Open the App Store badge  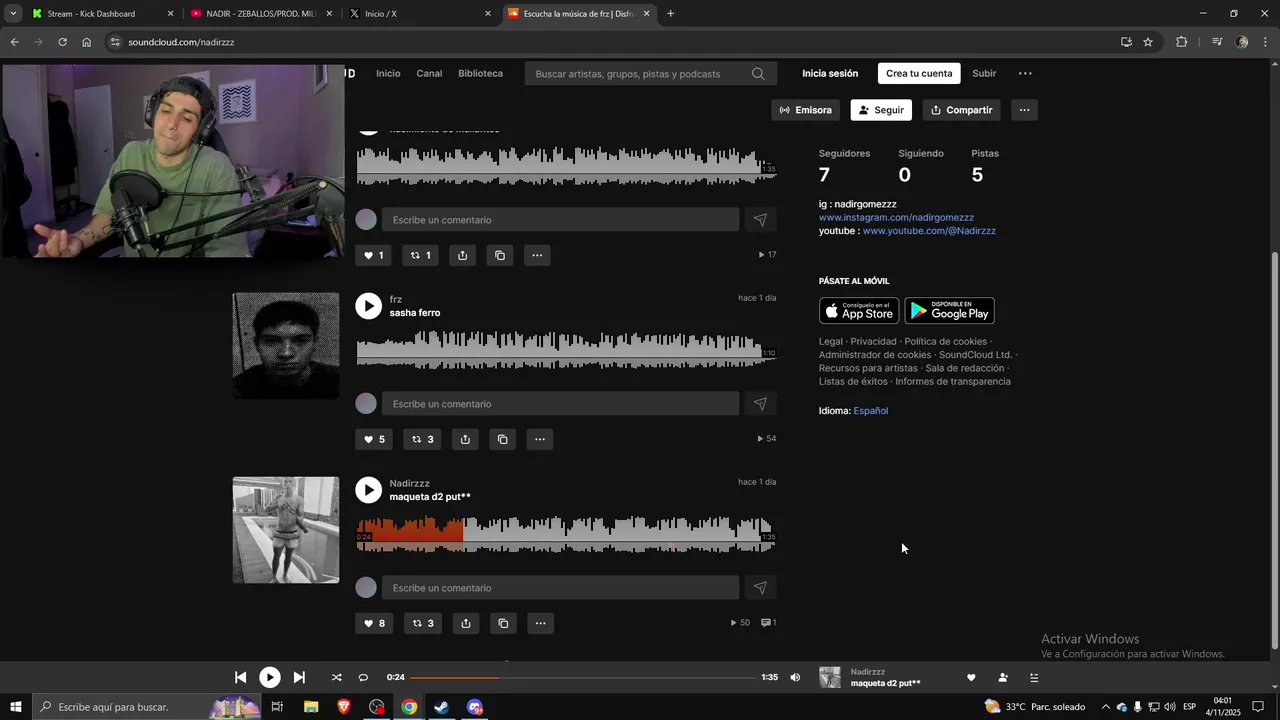click(859, 311)
